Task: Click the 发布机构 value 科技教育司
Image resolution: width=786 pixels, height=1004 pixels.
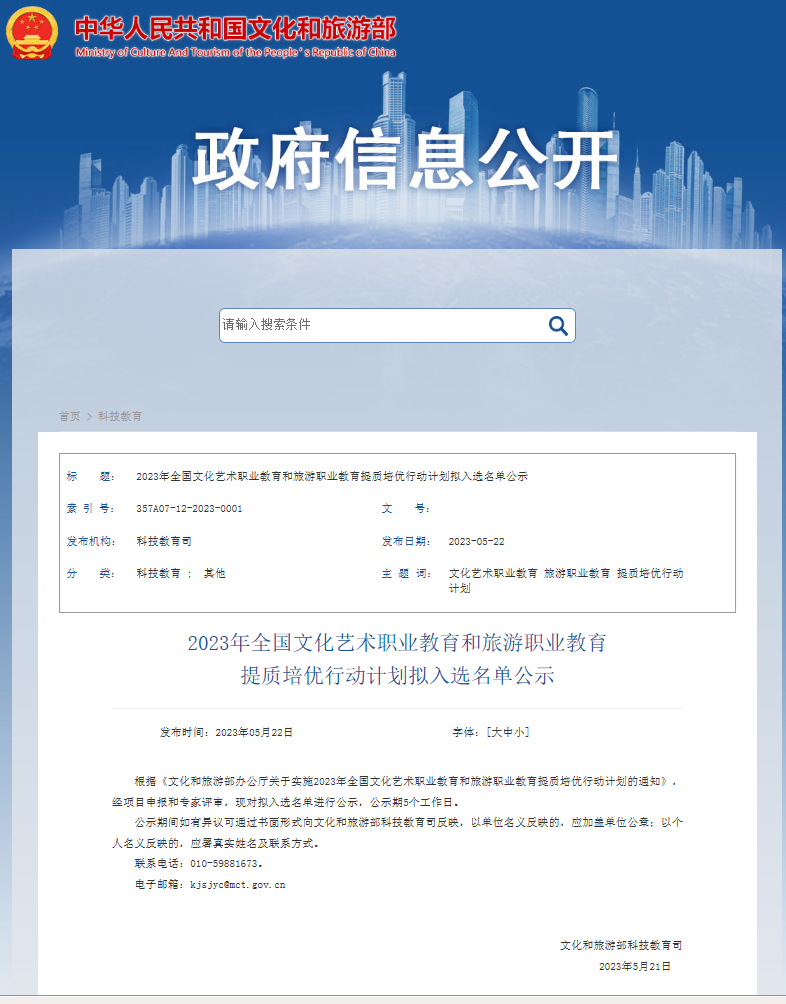Action: [x=164, y=541]
